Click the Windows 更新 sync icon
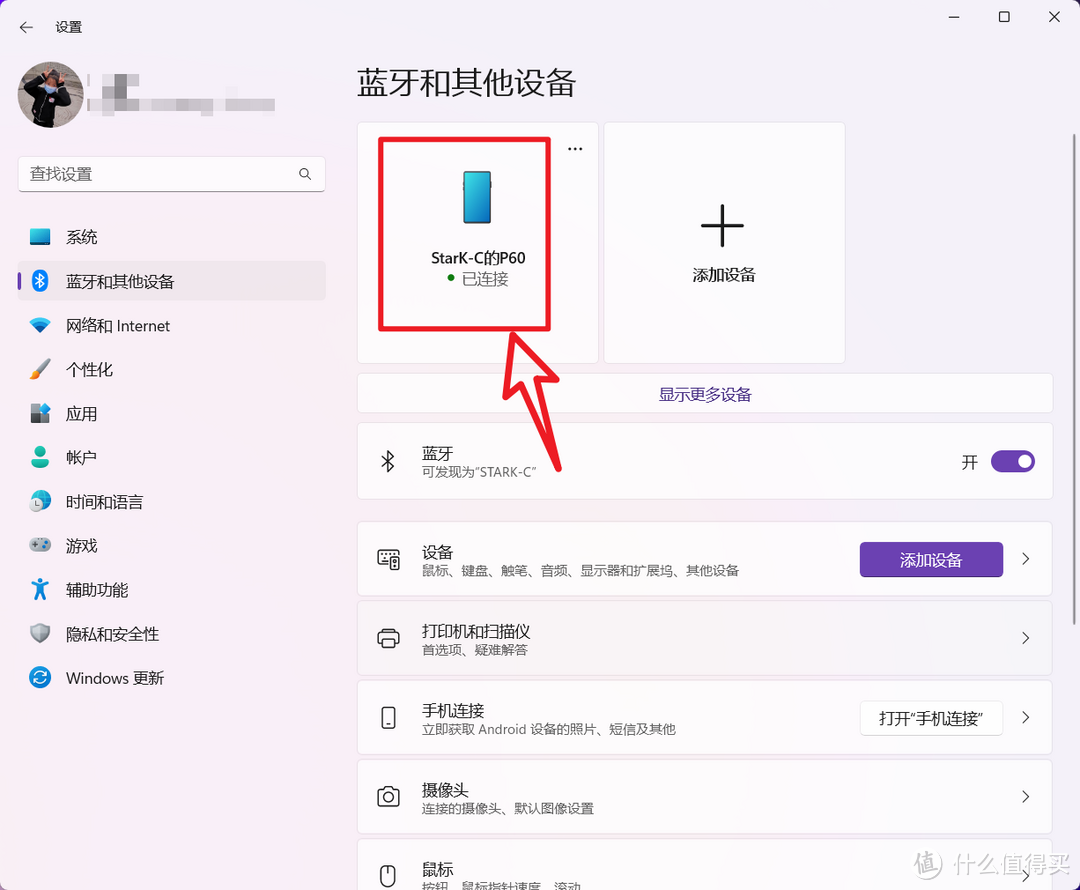The width and height of the screenshot is (1080, 890). 40,677
